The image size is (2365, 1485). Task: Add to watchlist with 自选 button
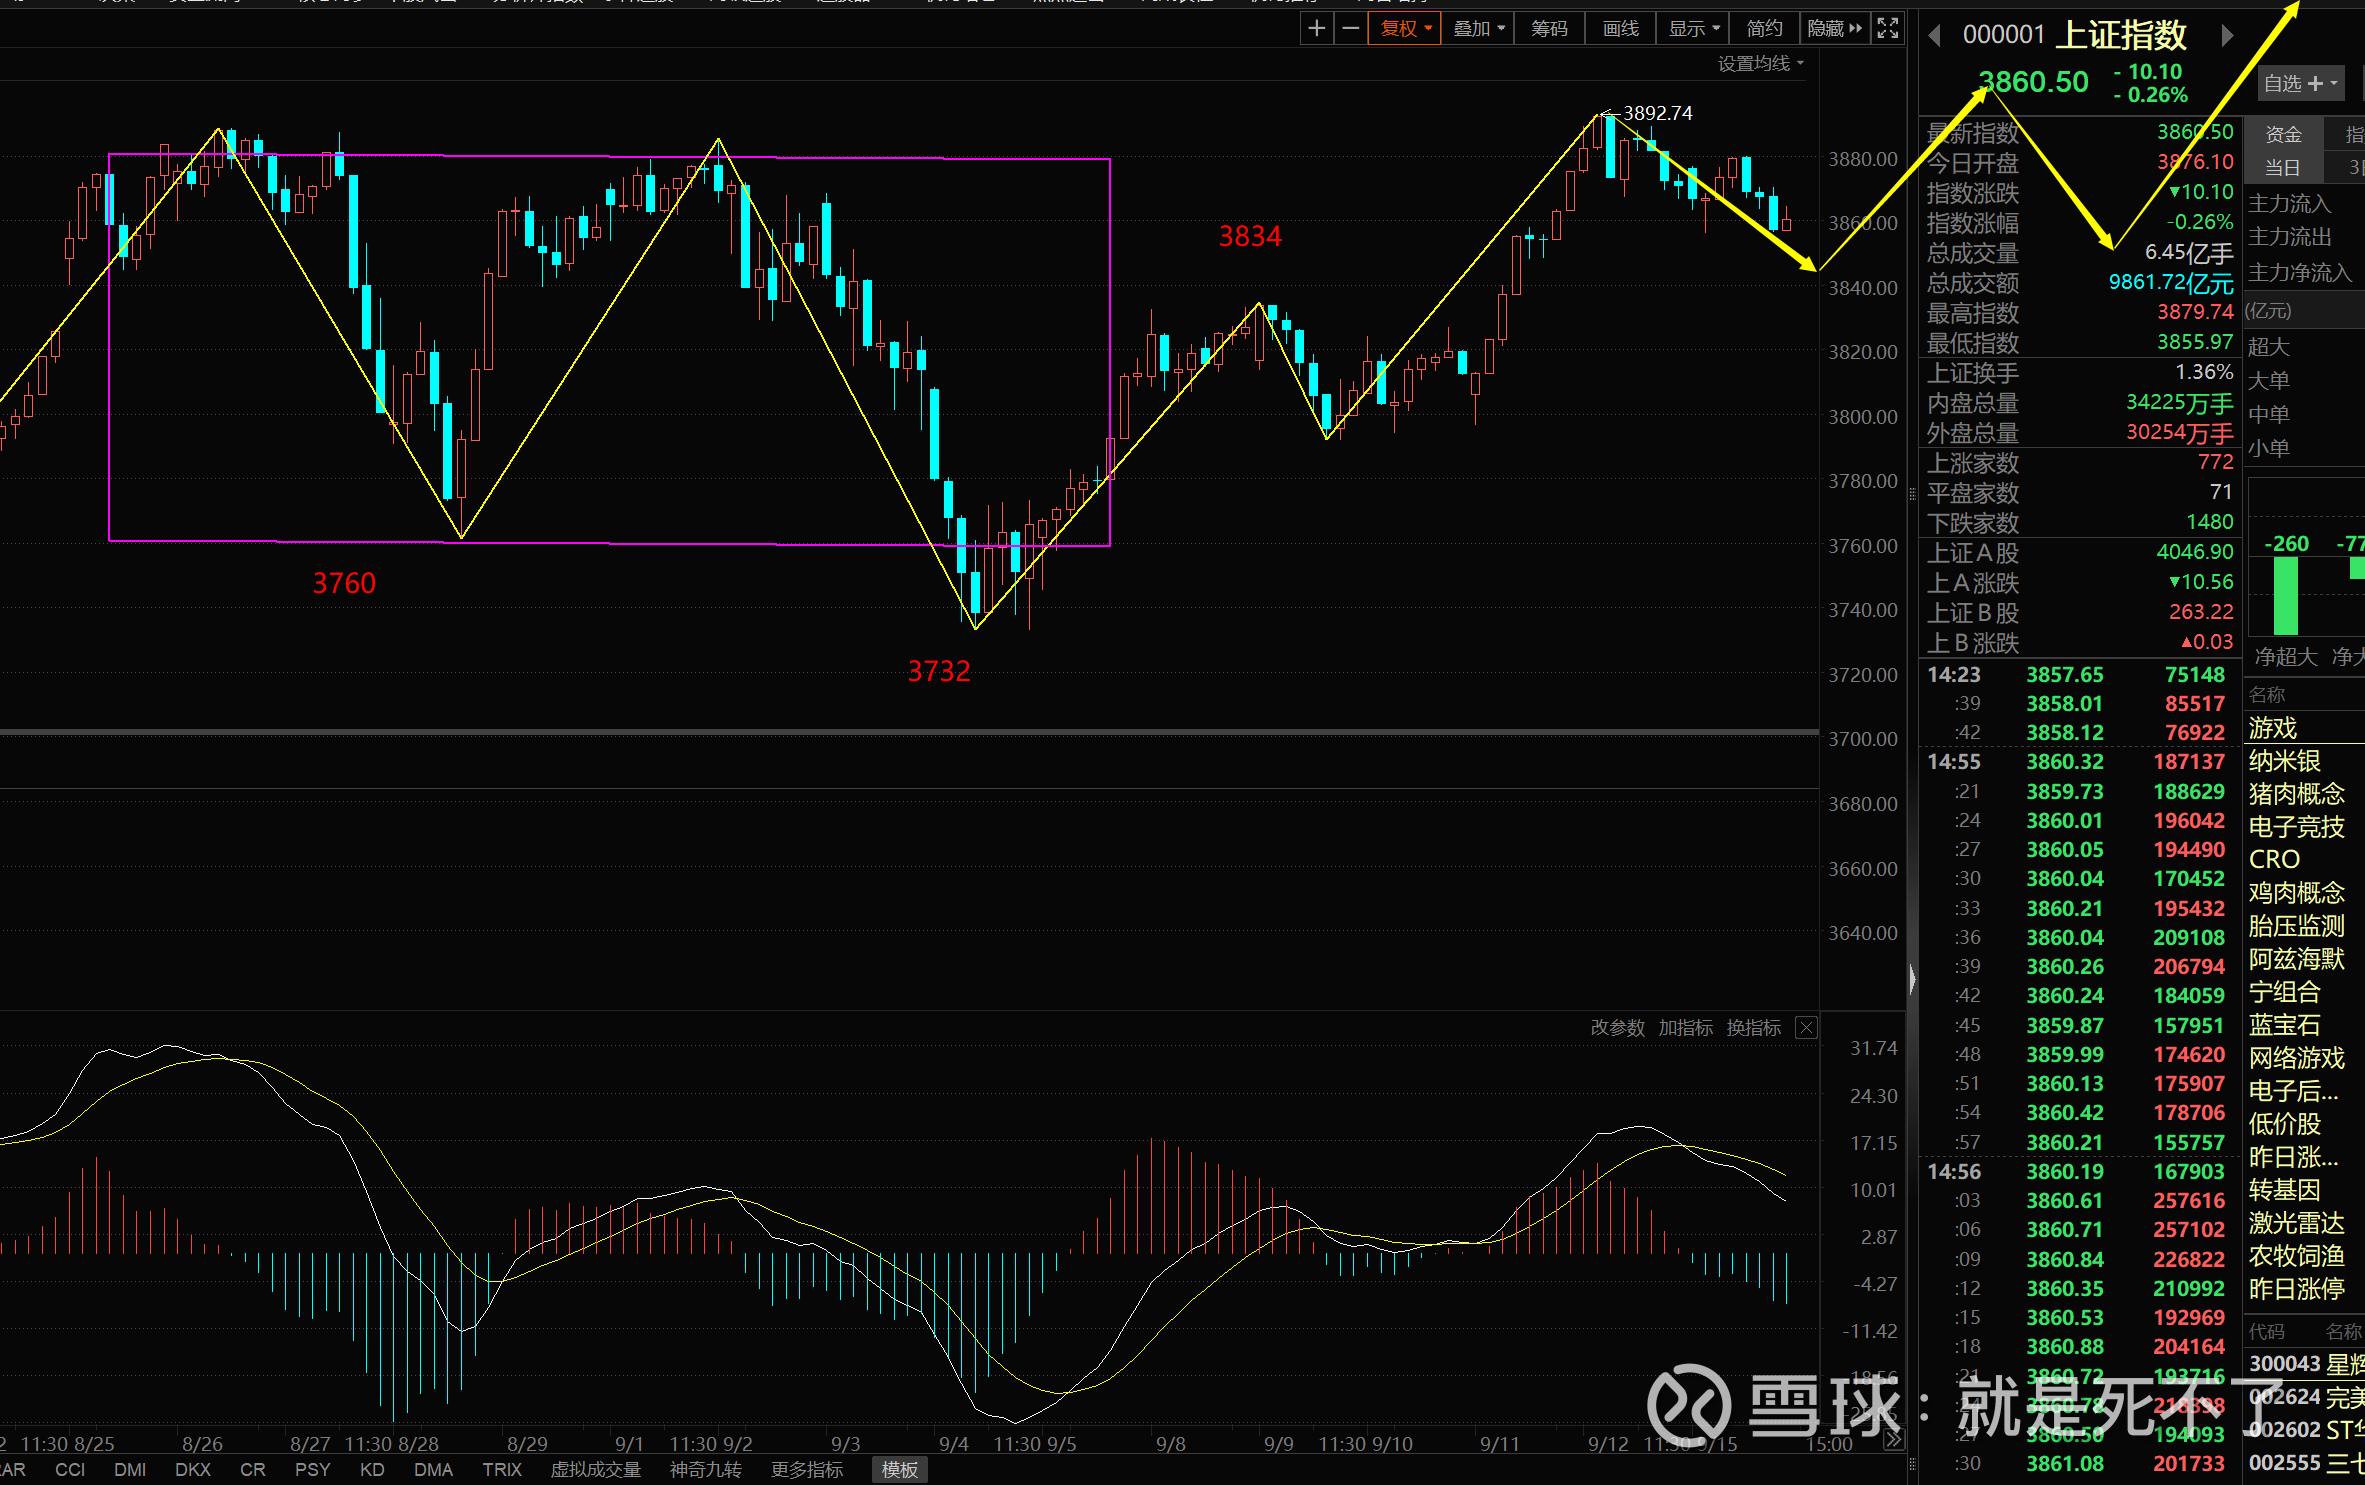pos(2300,84)
